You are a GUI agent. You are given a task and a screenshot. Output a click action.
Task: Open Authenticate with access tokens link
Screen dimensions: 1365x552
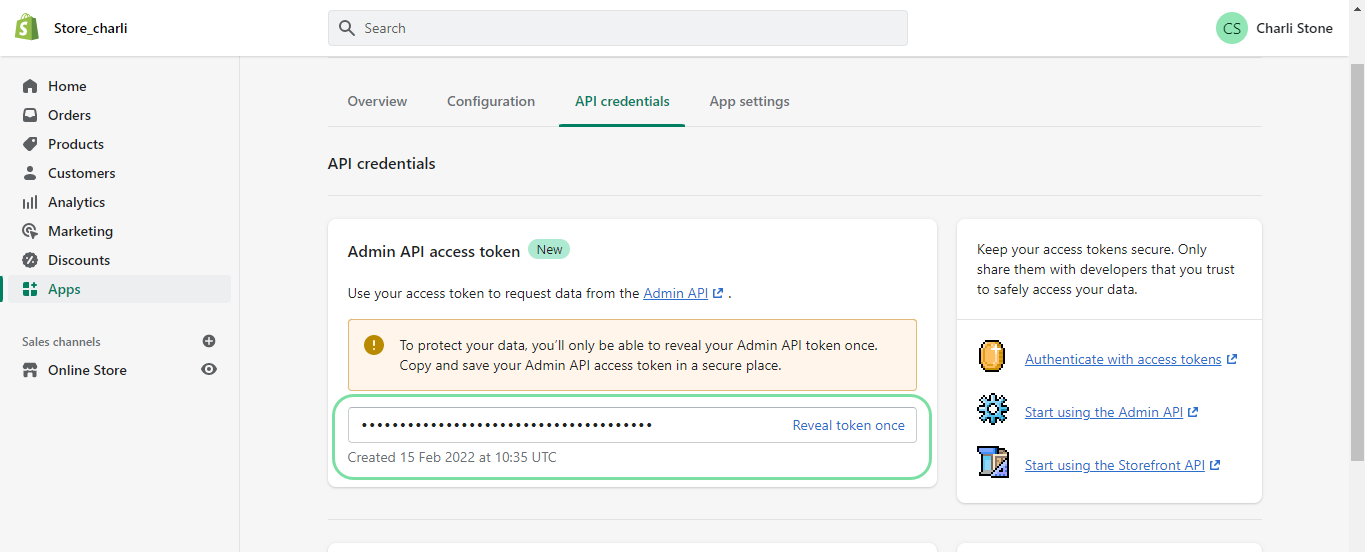[x=1123, y=359]
